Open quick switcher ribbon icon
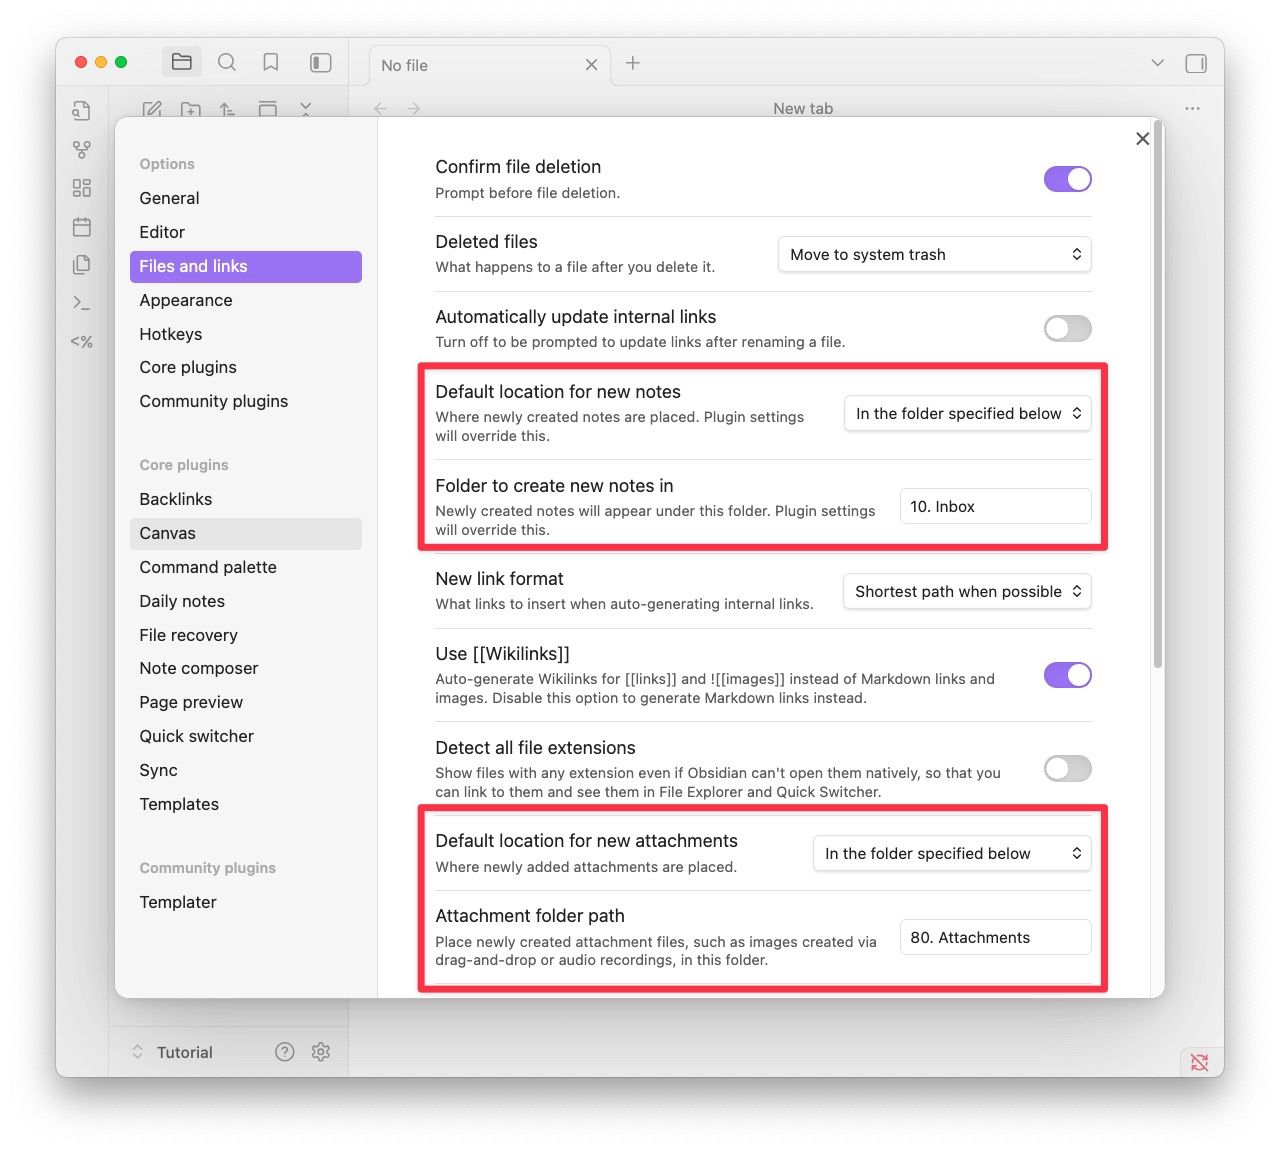Image resolution: width=1280 pixels, height=1151 pixels. point(82,110)
